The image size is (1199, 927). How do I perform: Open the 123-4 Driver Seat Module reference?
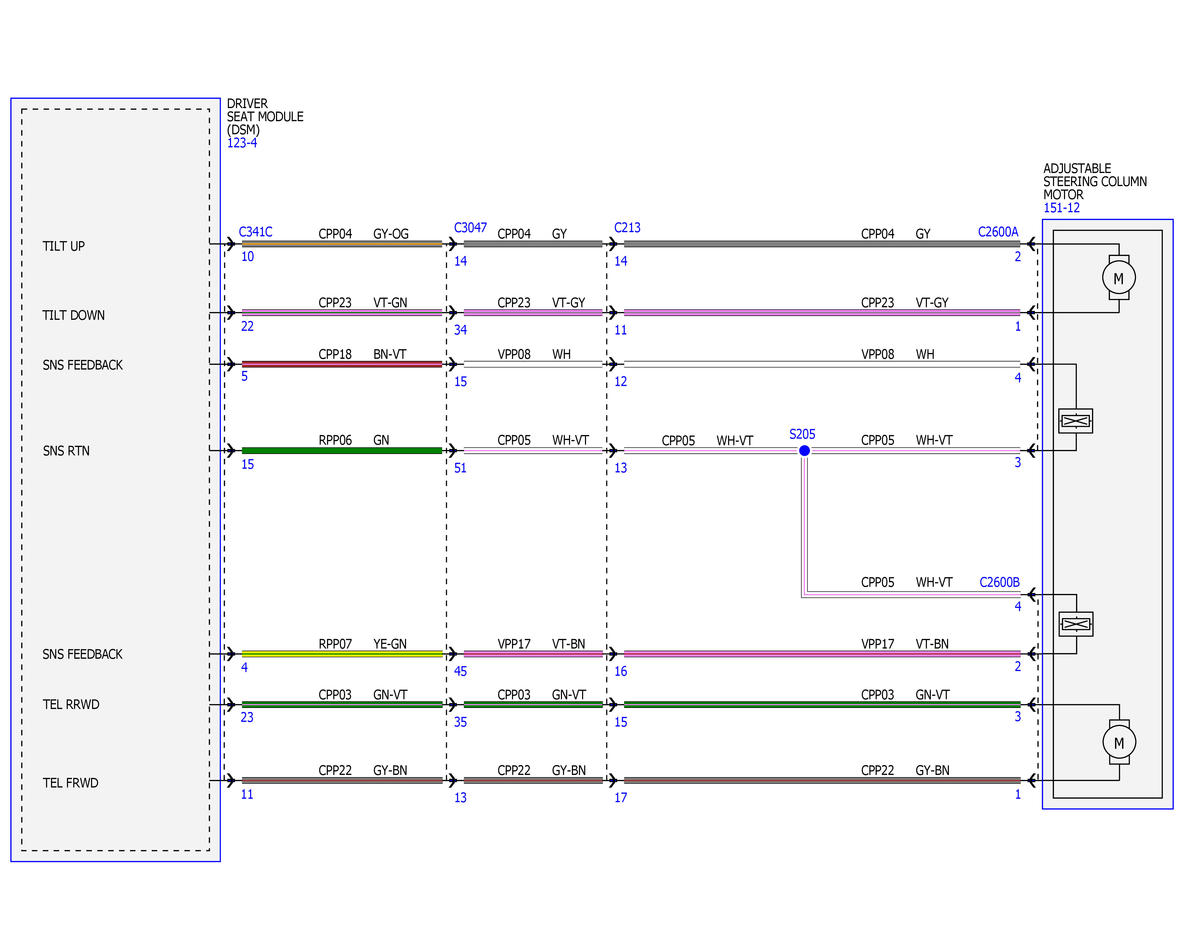point(242,143)
